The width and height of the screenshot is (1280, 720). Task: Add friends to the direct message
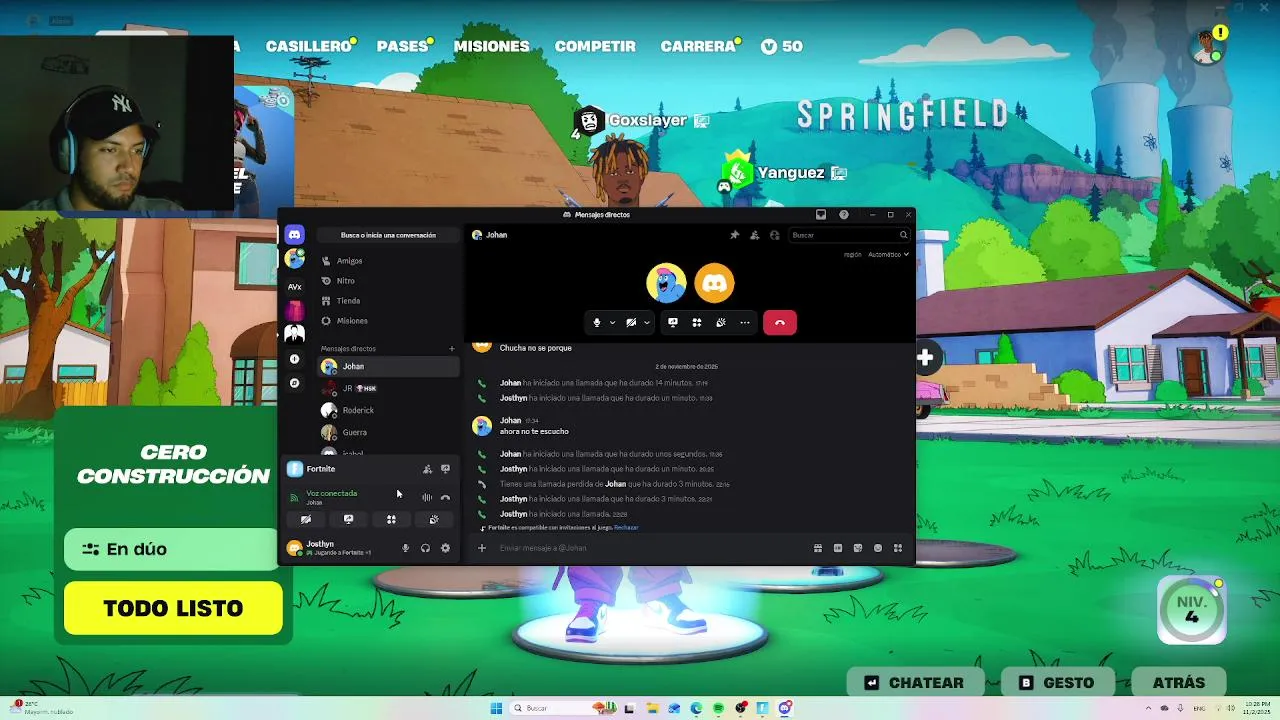754,235
